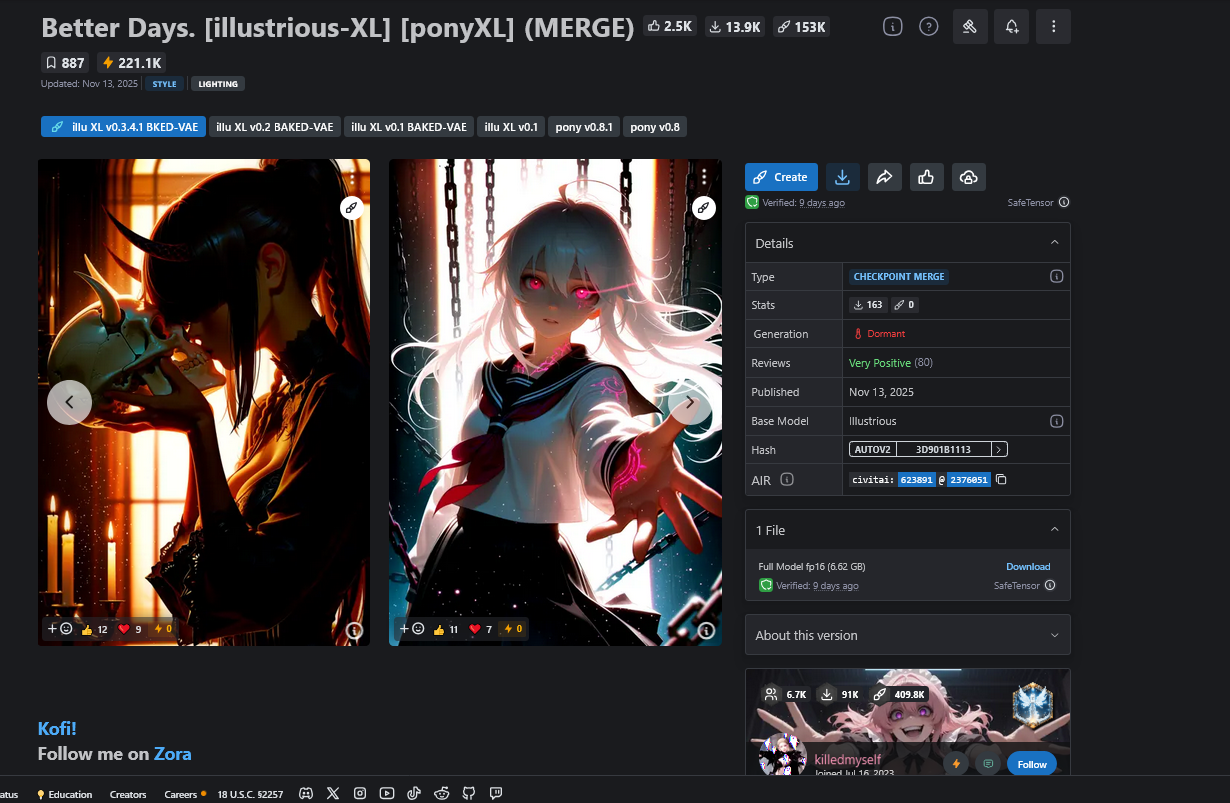Expand the hash type arrow next to 3D901B1113
The height and width of the screenshot is (803, 1230).
click(998, 450)
